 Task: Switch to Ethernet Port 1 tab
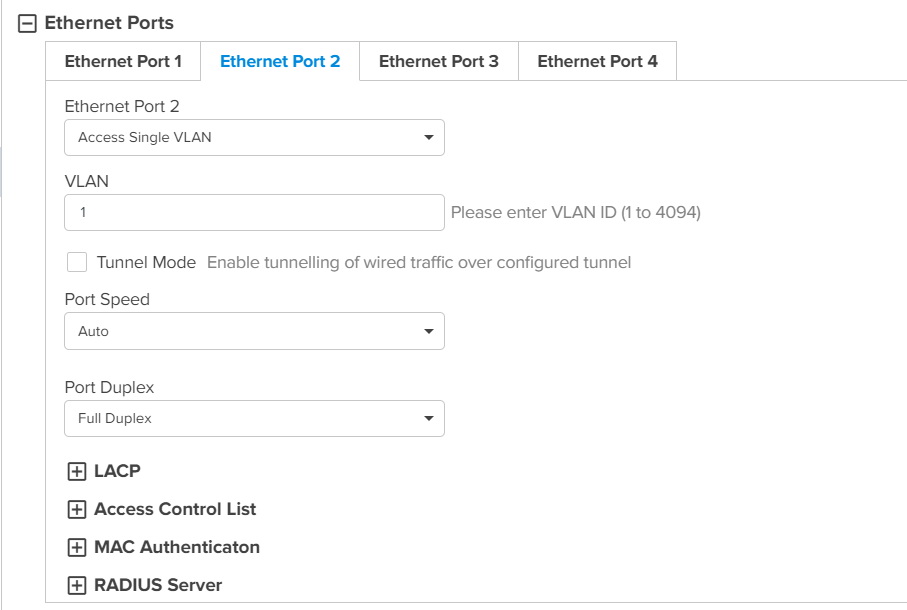[123, 62]
